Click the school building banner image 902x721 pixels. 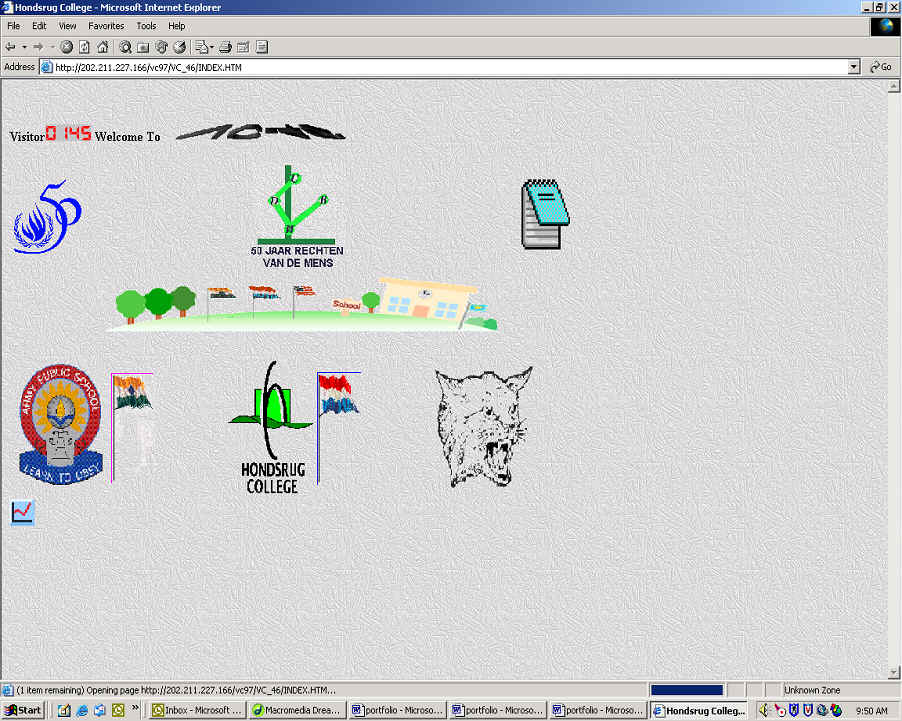pos(303,304)
